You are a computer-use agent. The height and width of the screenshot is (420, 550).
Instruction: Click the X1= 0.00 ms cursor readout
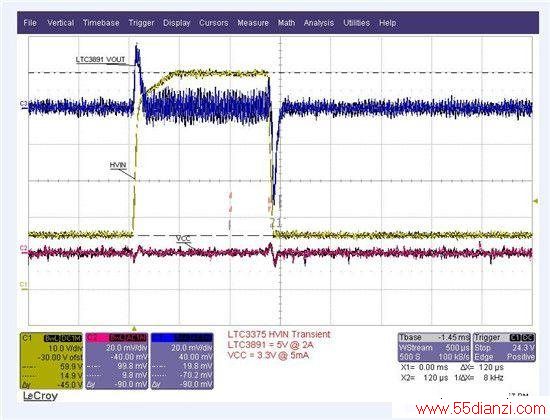[x=424, y=367]
